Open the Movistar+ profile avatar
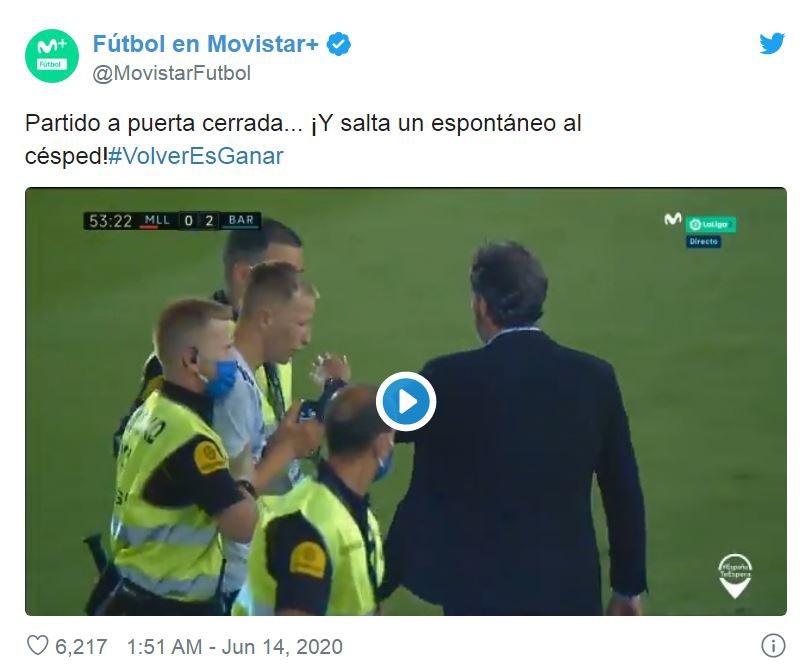The image size is (804, 669). coord(52,56)
